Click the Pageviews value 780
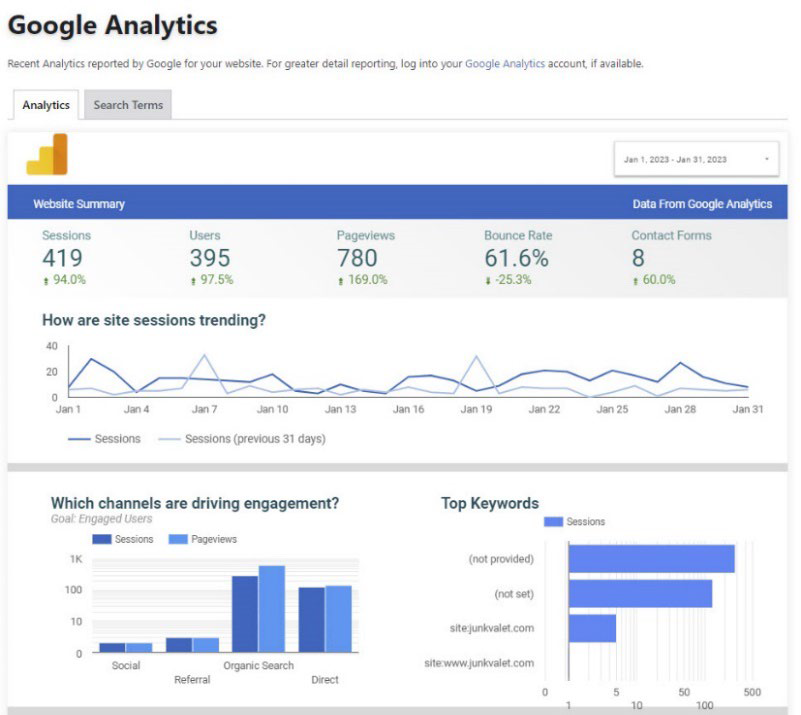The width and height of the screenshot is (801, 715). [357, 258]
